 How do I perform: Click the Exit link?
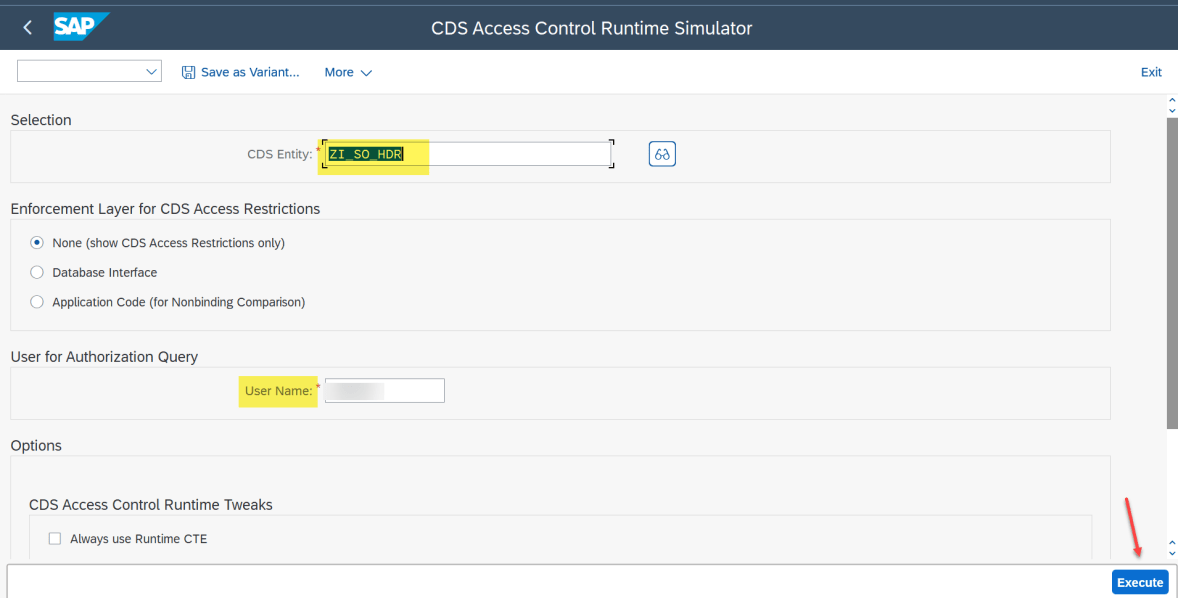coord(1151,72)
